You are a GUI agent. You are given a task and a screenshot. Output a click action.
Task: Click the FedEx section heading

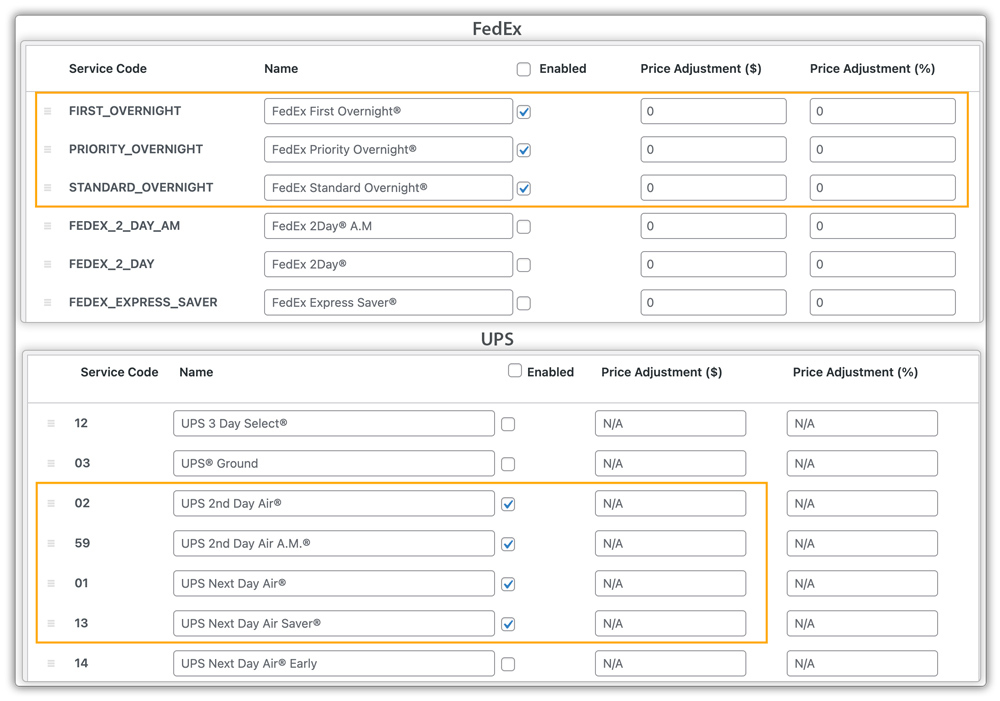click(x=497, y=29)
